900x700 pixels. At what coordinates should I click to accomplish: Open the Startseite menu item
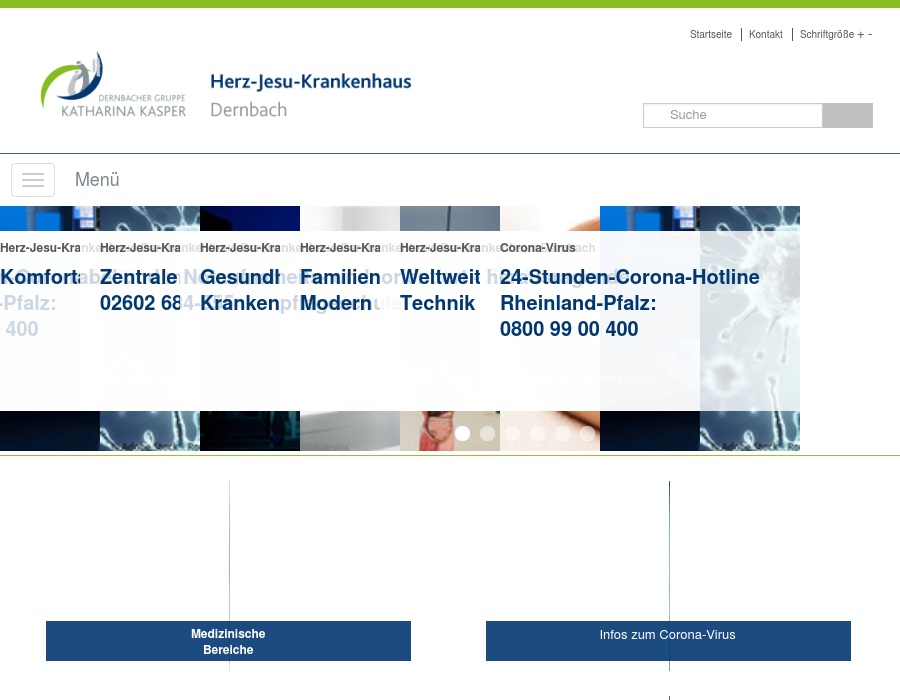(x=711, y=34)
